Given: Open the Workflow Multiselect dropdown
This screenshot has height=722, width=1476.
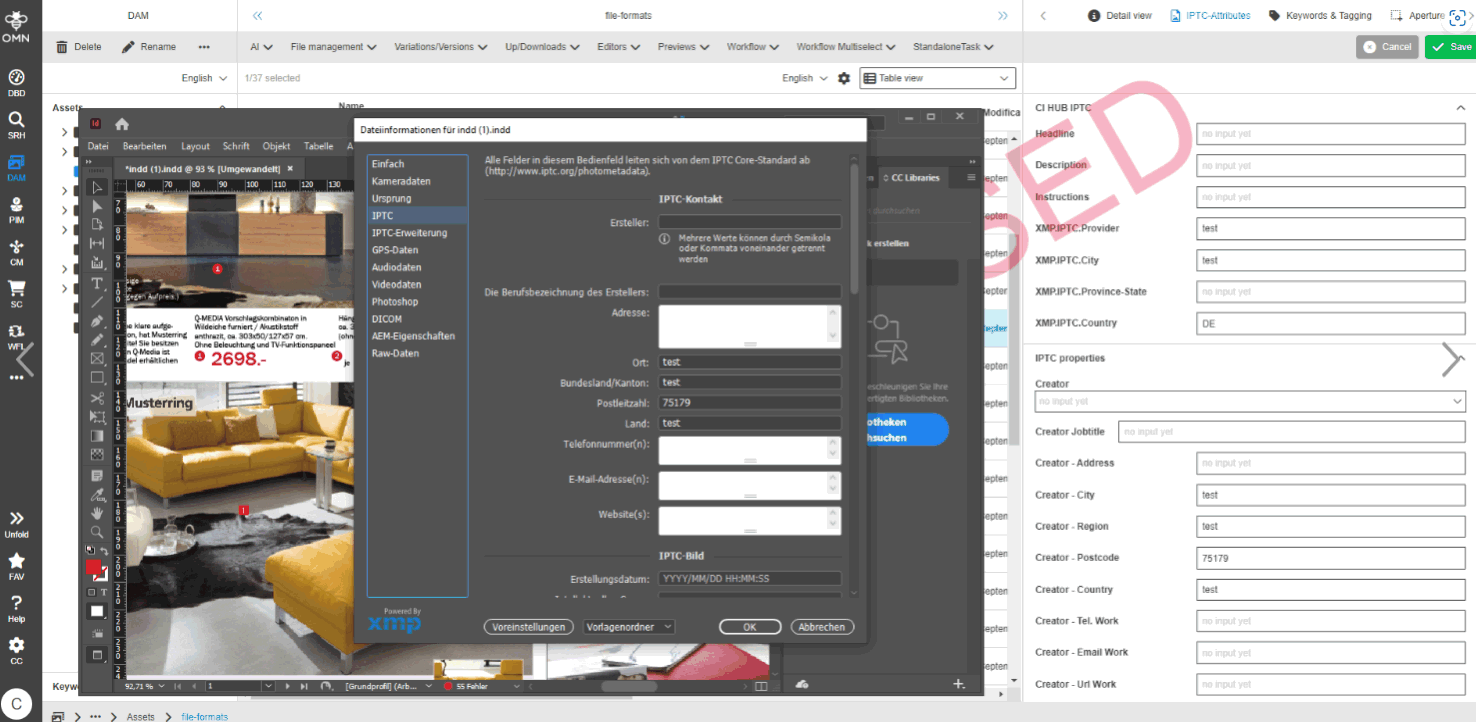Looking at the screenshot, I should click(x=847, y=47).
